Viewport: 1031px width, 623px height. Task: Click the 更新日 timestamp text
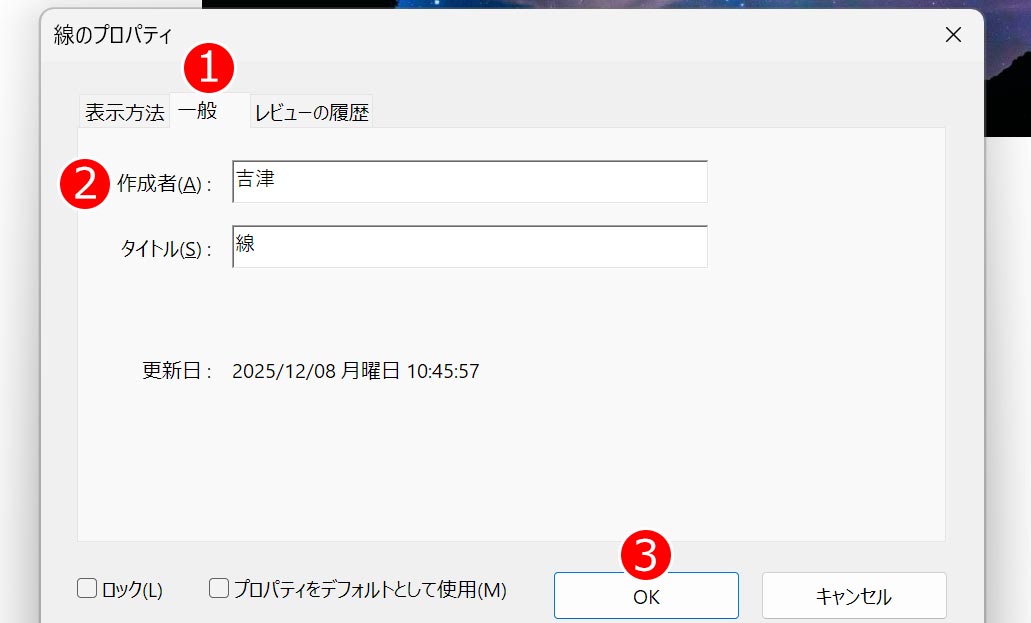355,370
